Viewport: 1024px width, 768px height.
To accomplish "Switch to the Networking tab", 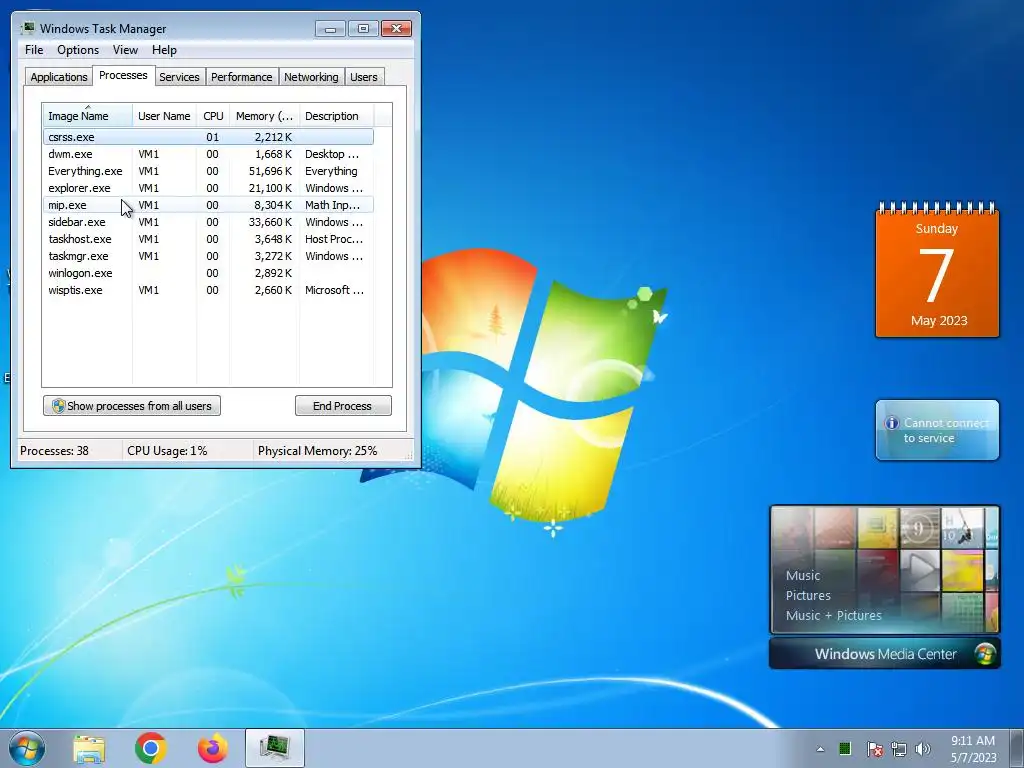I will pyautogui.click(x=311, y=77).
